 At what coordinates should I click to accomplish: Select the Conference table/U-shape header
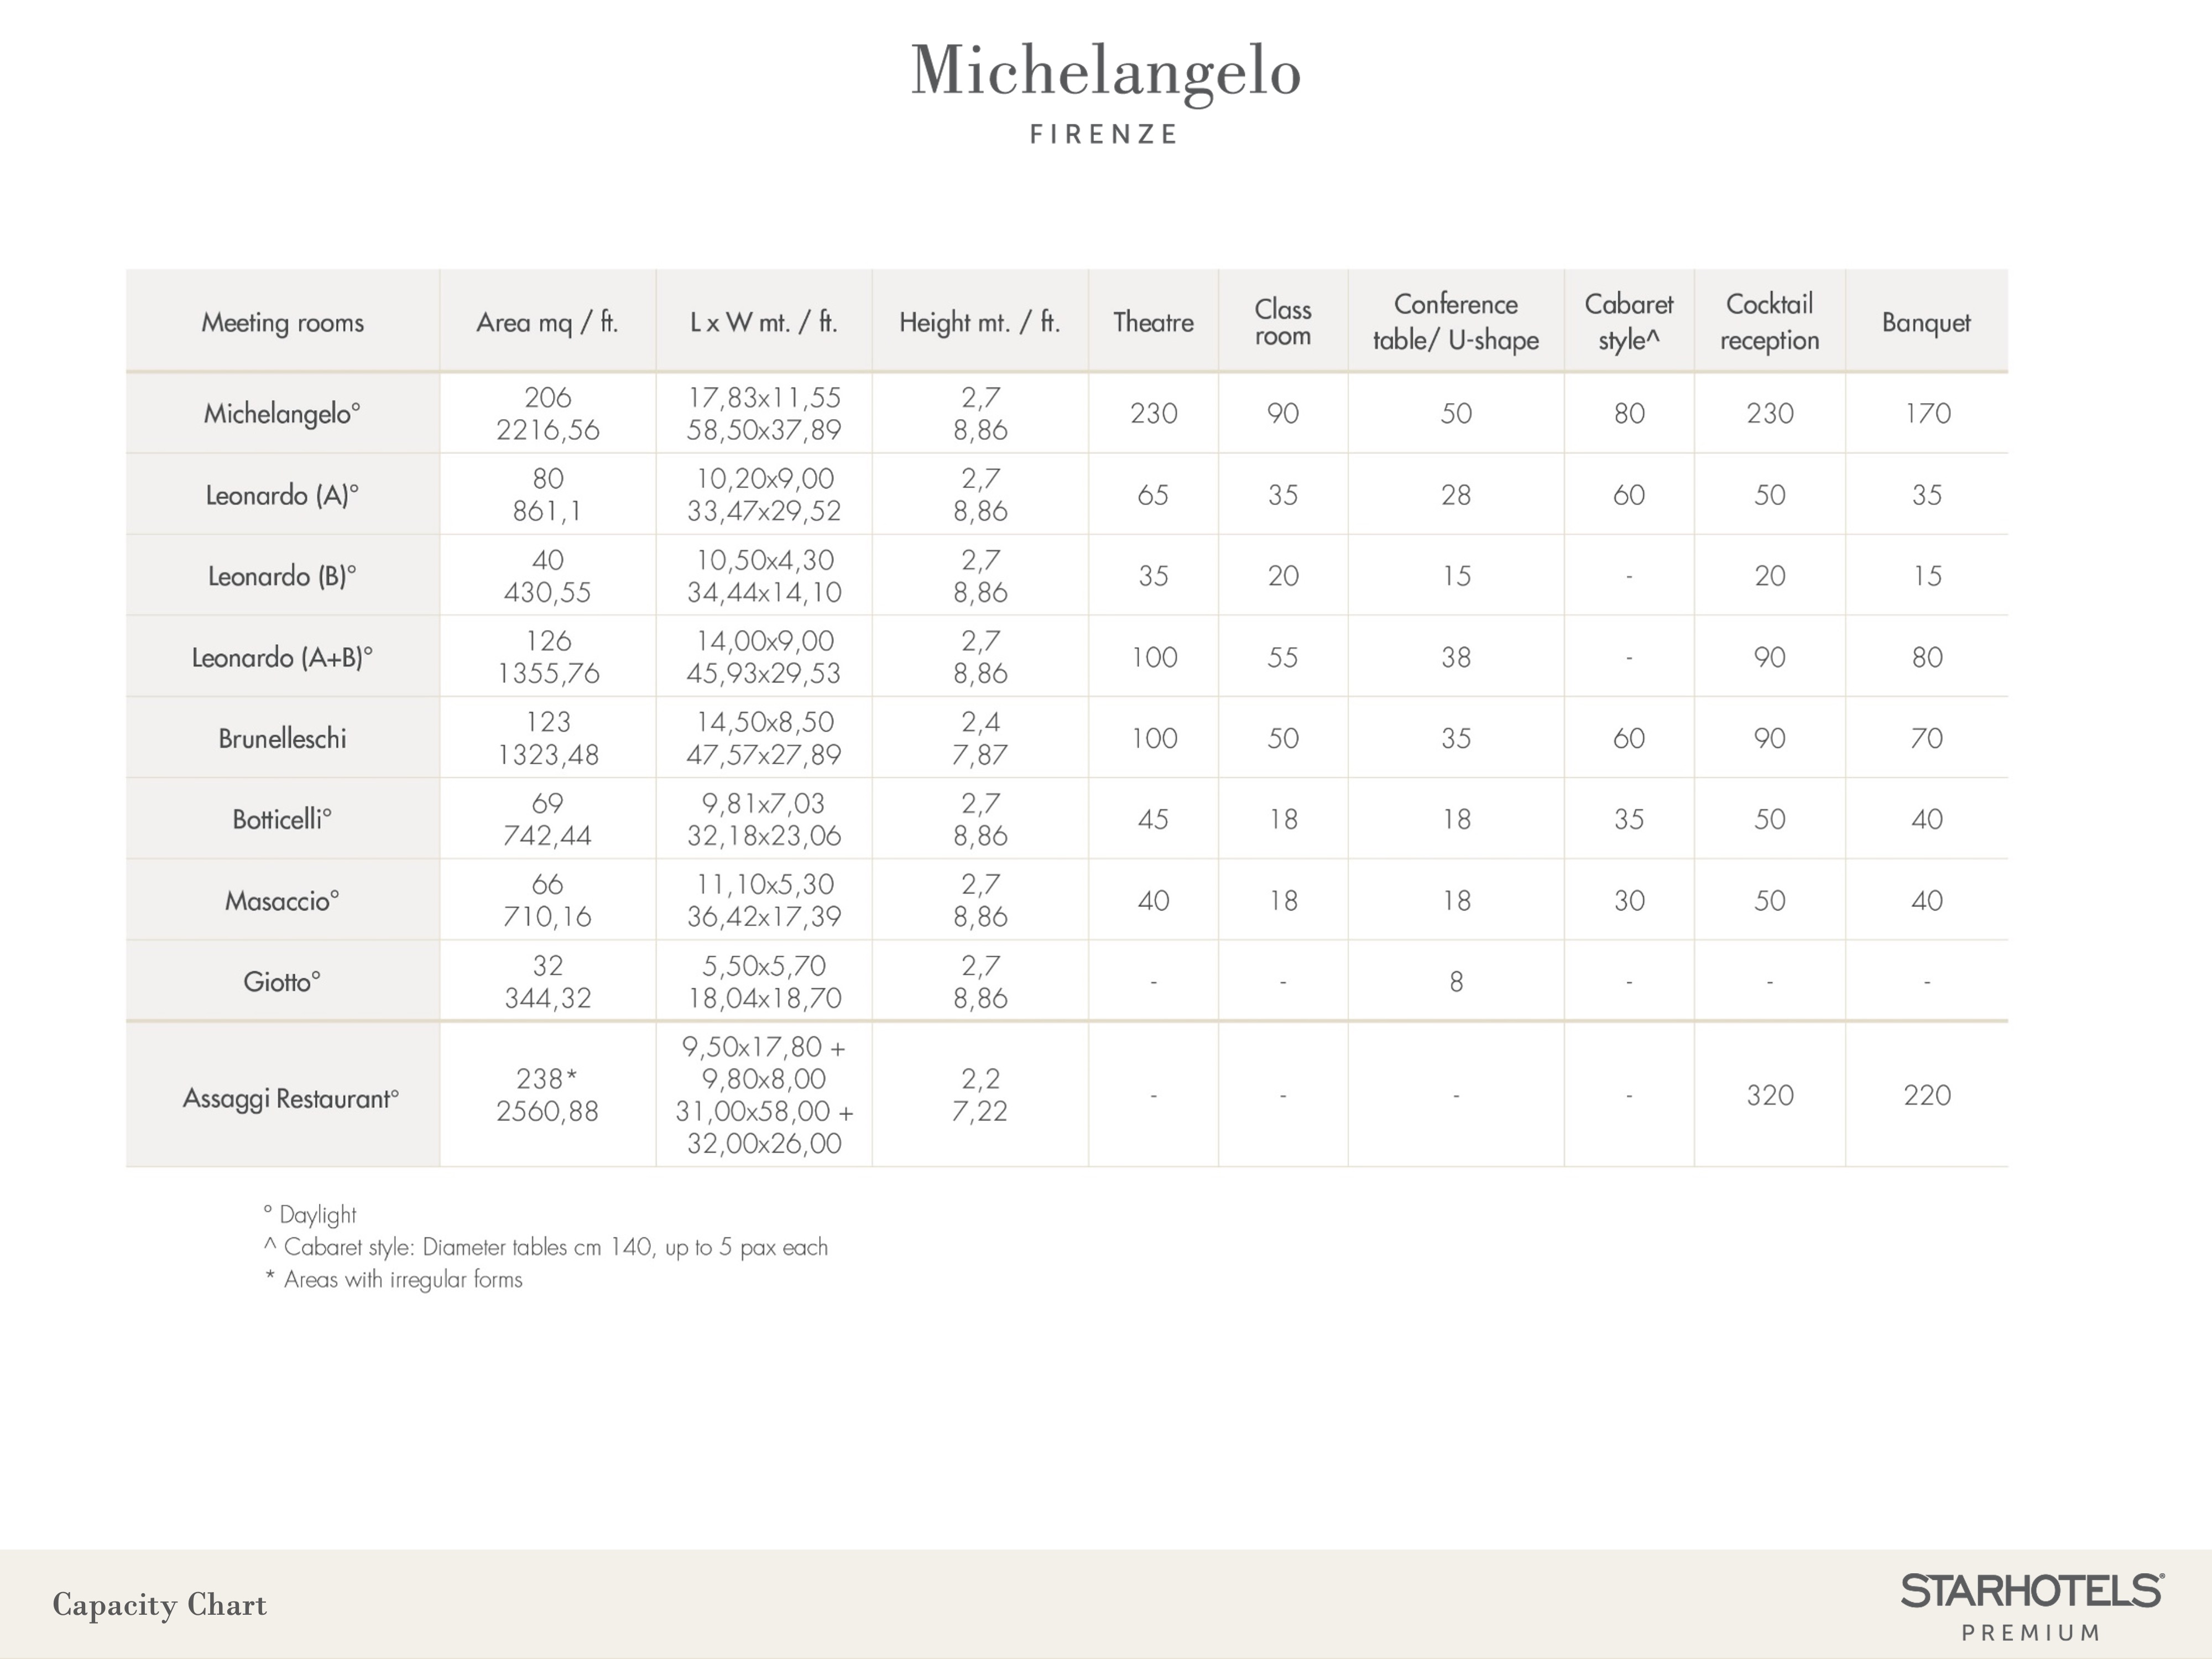tap(1455, 321)
